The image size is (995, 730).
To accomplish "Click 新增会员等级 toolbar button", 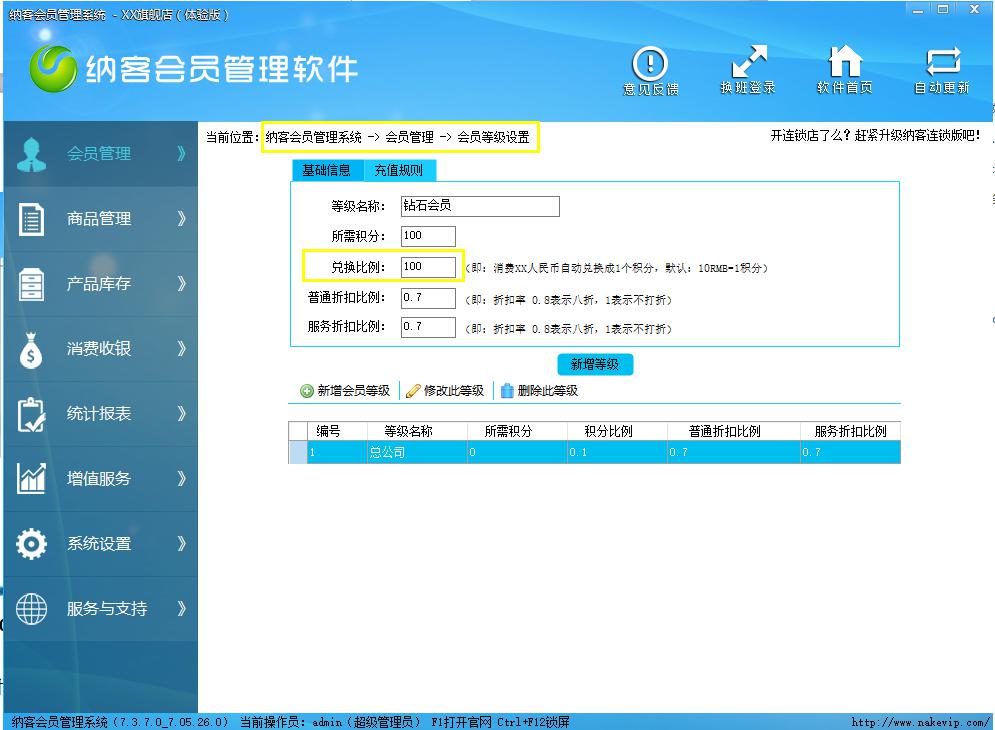I will coord(345,391).
